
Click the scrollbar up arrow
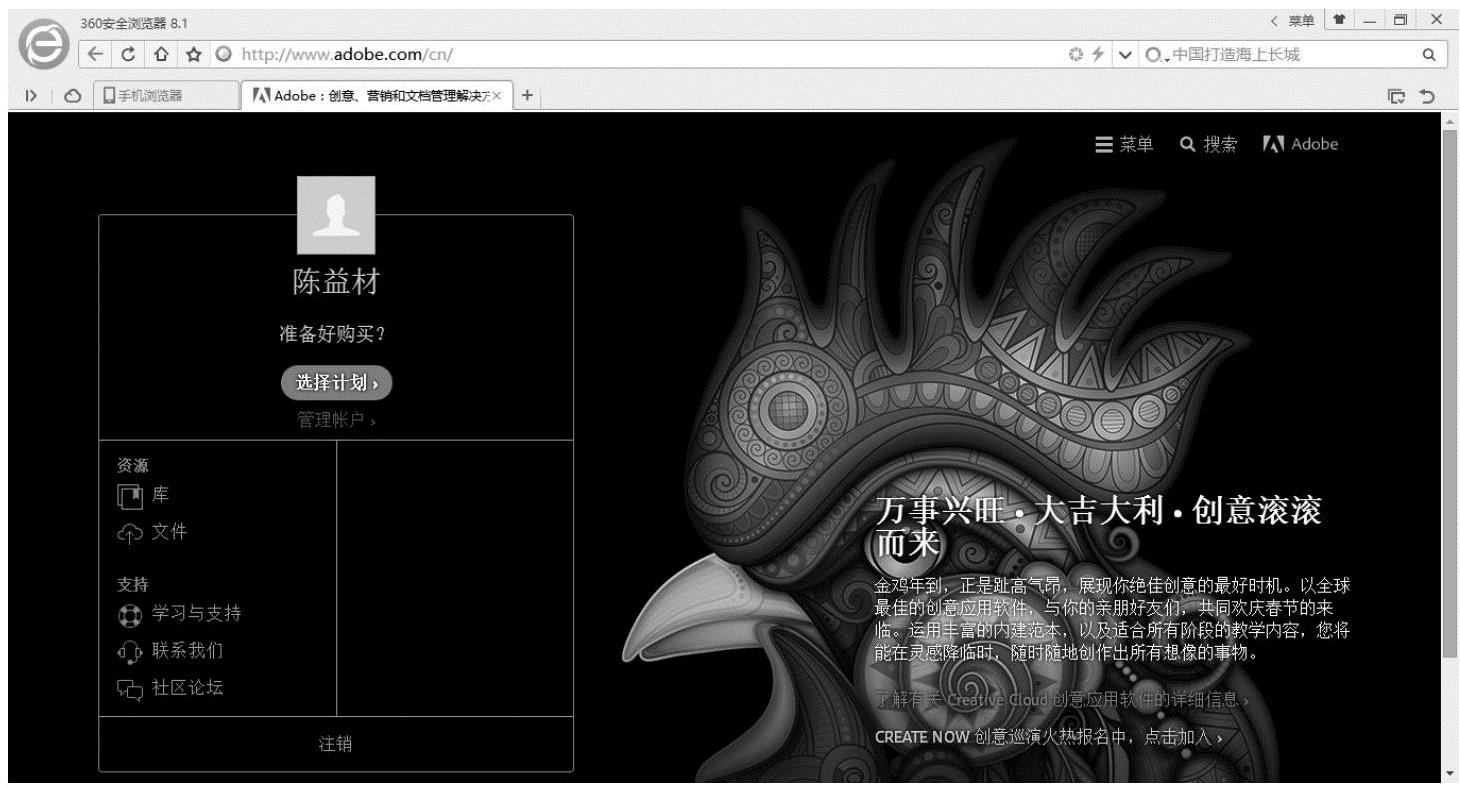(x=1451, y=120)
